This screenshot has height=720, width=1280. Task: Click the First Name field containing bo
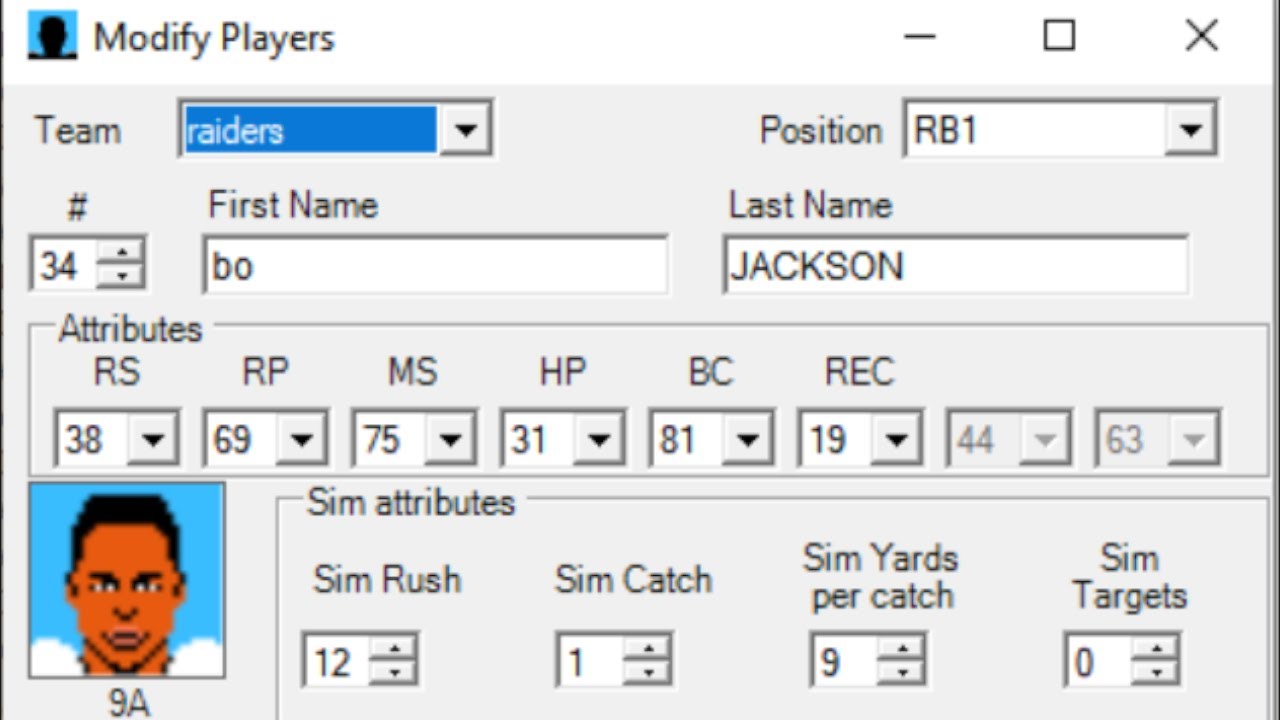[435, 265]
